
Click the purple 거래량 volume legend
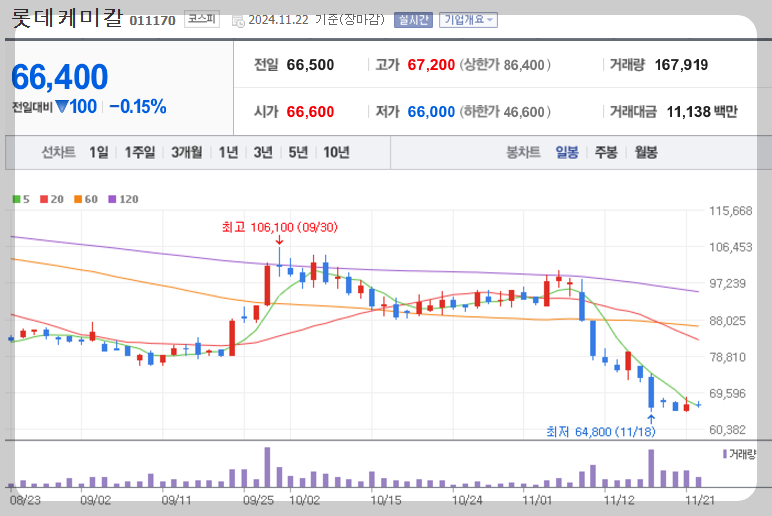[739, 454]
